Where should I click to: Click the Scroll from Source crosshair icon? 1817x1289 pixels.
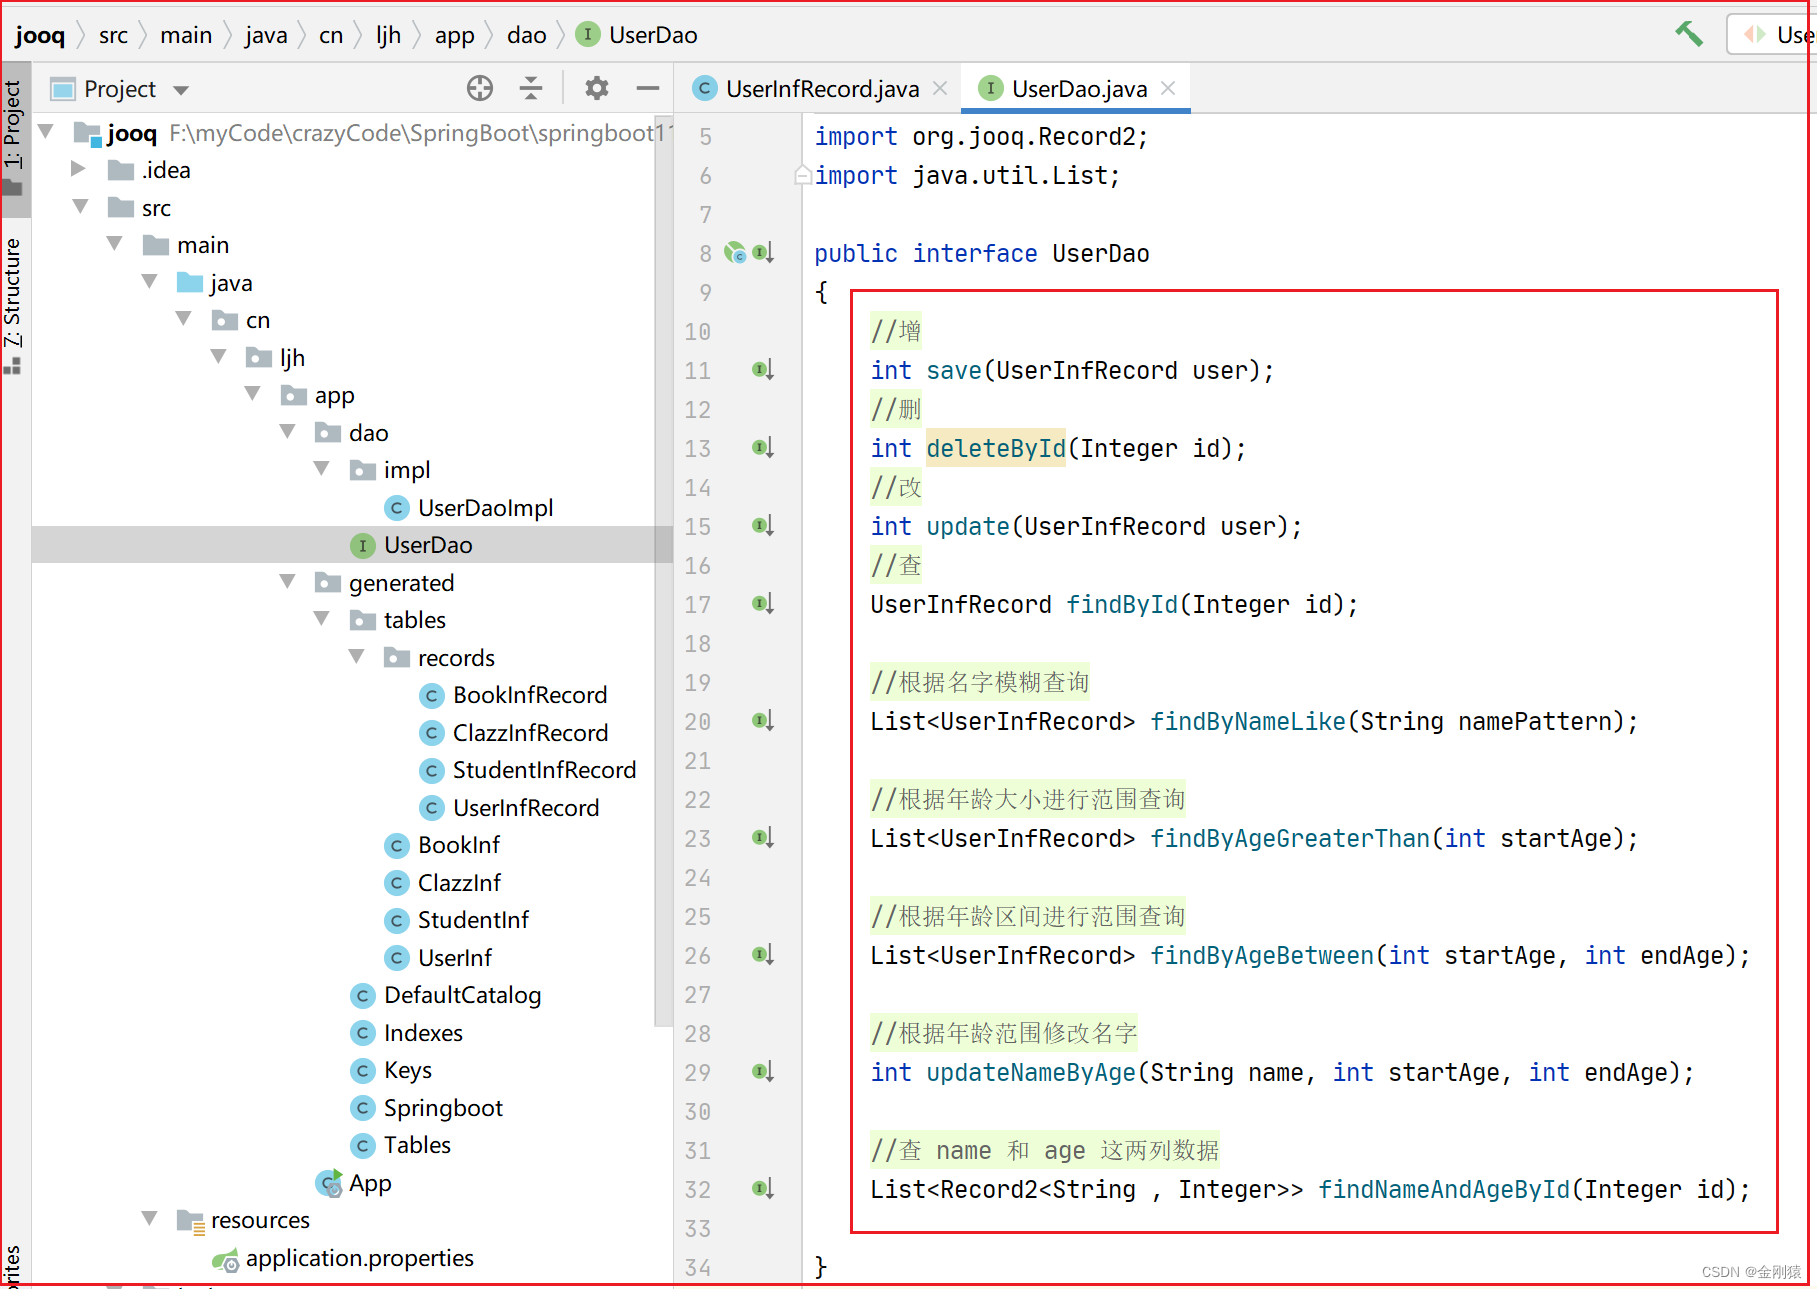coord(480,89)
